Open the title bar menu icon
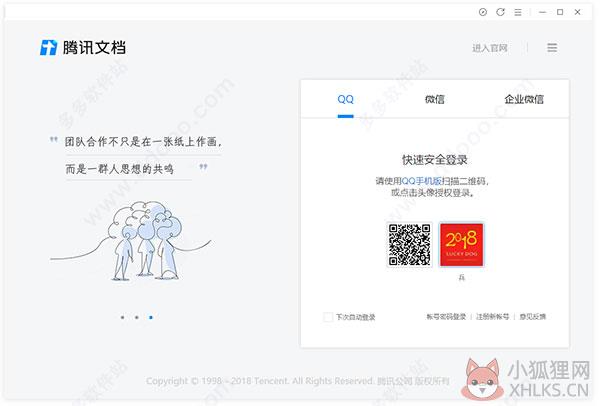 (x=518, y=13)
